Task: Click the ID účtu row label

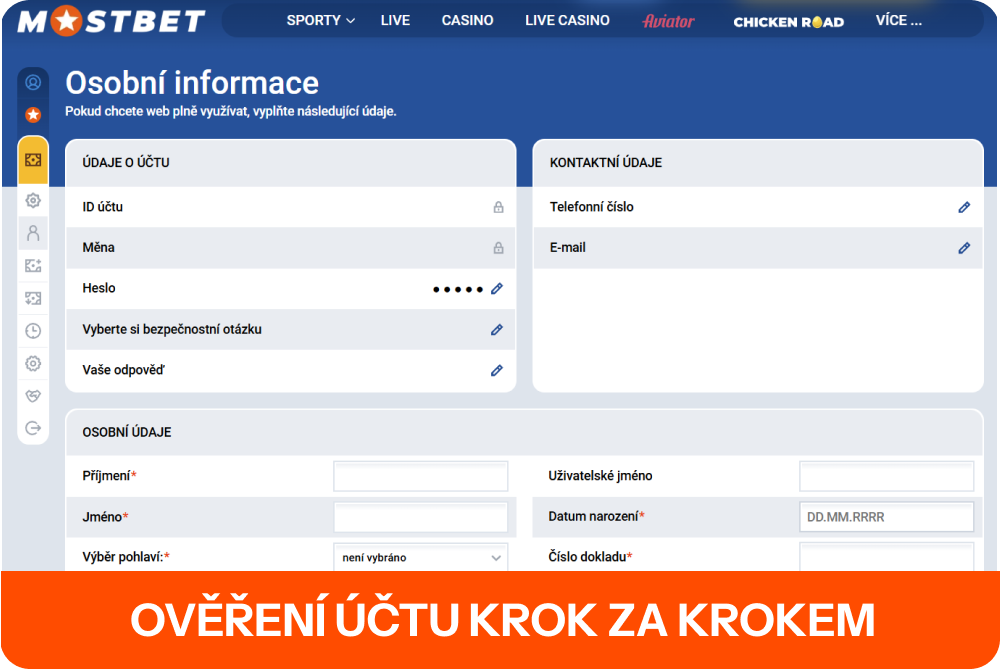Action: (103, 207)
